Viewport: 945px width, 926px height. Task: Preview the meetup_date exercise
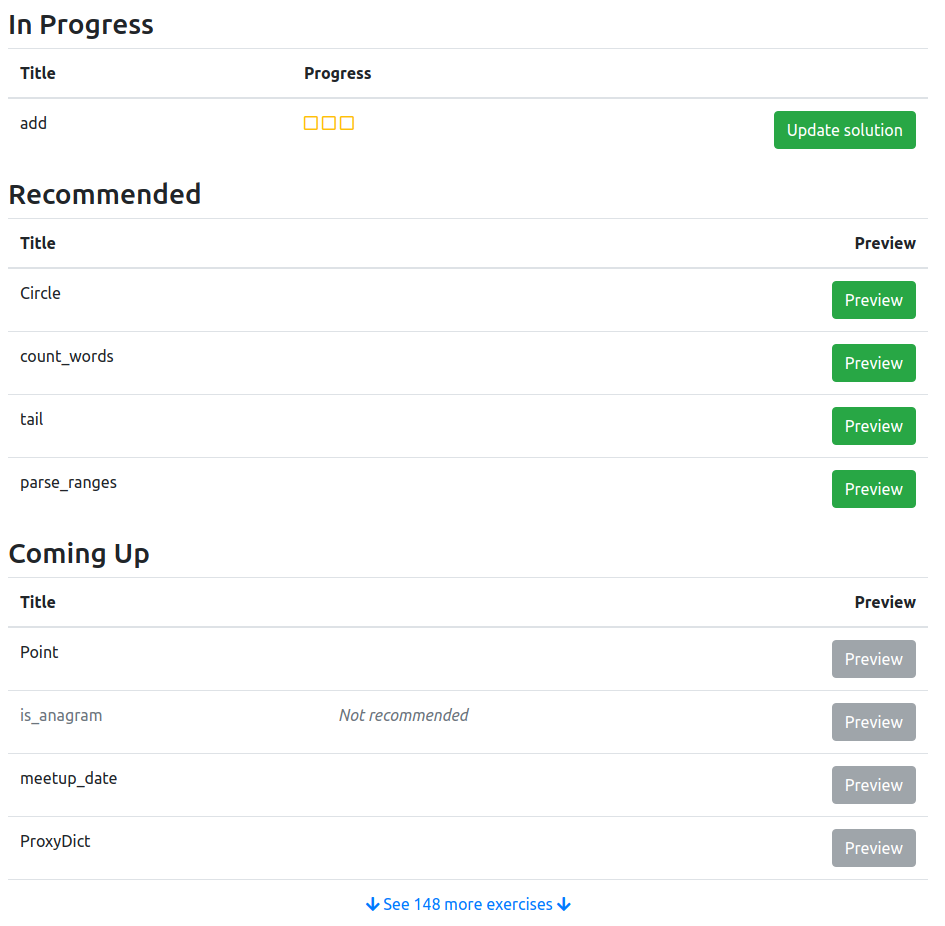coord(873,785)
